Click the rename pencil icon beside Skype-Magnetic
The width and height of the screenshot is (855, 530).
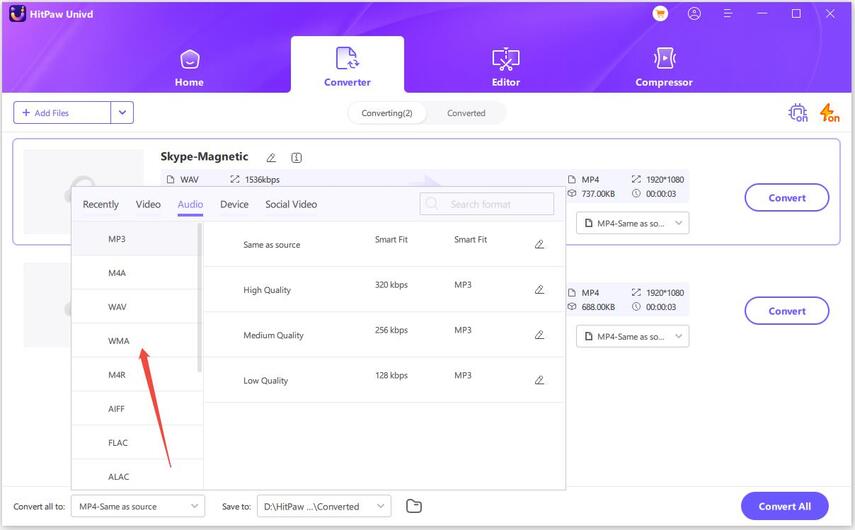coord(271,158)
